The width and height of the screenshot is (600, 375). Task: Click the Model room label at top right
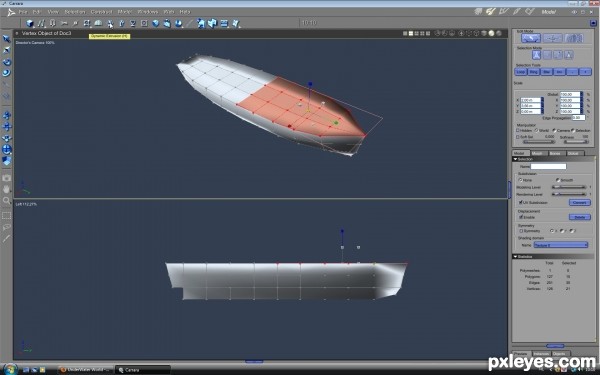[x=548, y=12]
